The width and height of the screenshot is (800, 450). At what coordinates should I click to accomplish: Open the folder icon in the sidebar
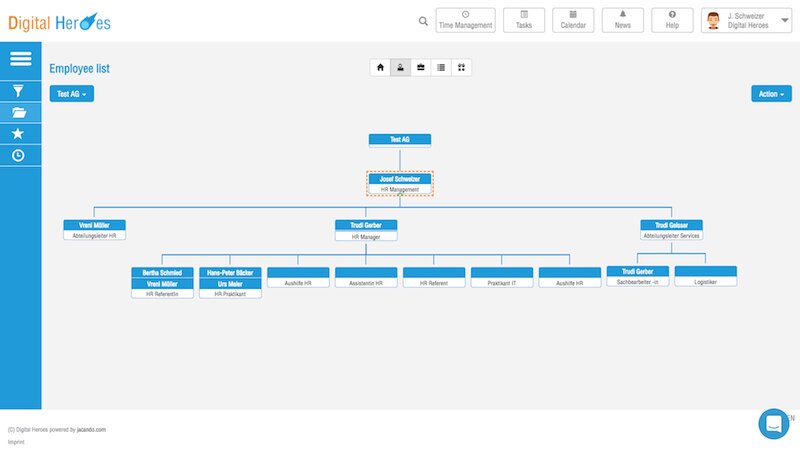tap(19, 112)
